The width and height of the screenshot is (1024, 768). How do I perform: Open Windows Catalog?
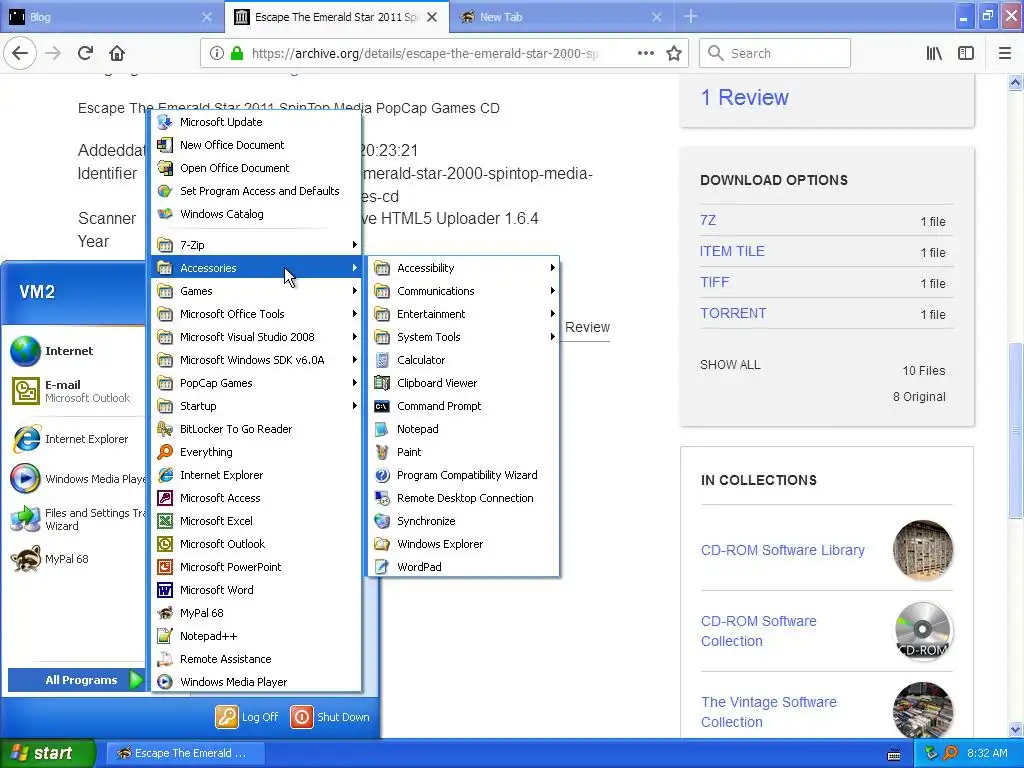[x=256, y=214]
